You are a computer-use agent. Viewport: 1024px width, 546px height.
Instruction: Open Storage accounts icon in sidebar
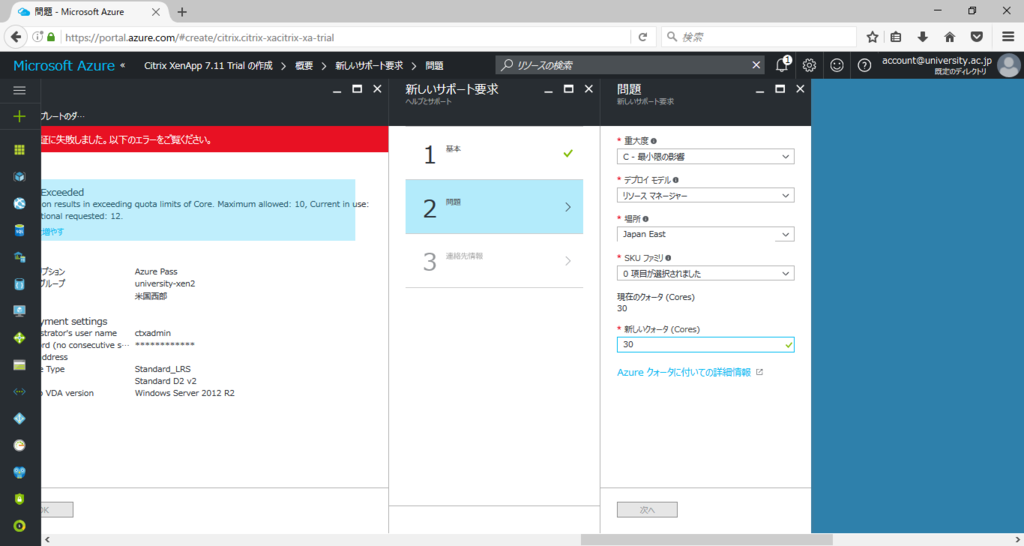(x=20, y=364)
